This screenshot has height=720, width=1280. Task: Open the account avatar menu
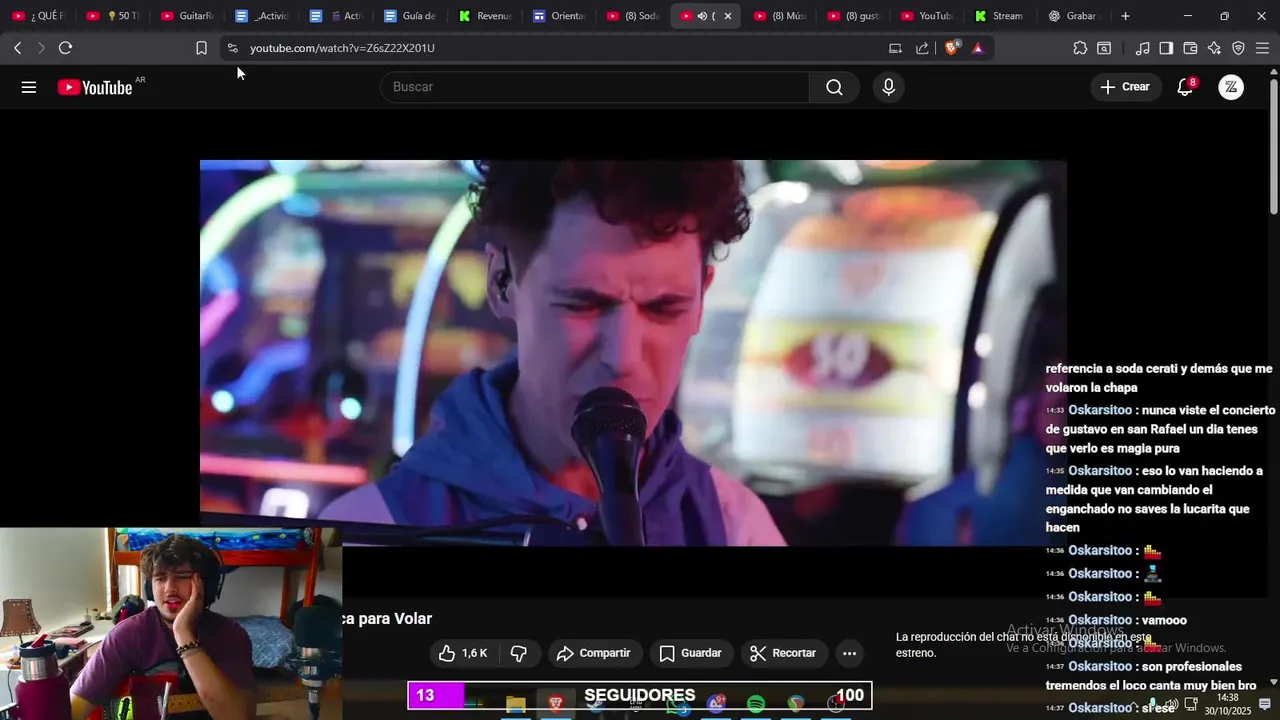pos(1231,87)
